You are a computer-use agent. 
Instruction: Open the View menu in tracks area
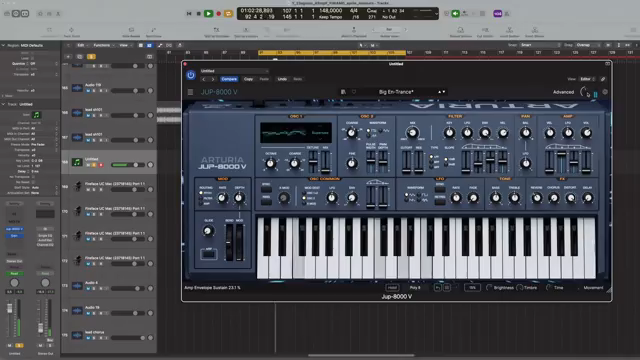(125, 45)
